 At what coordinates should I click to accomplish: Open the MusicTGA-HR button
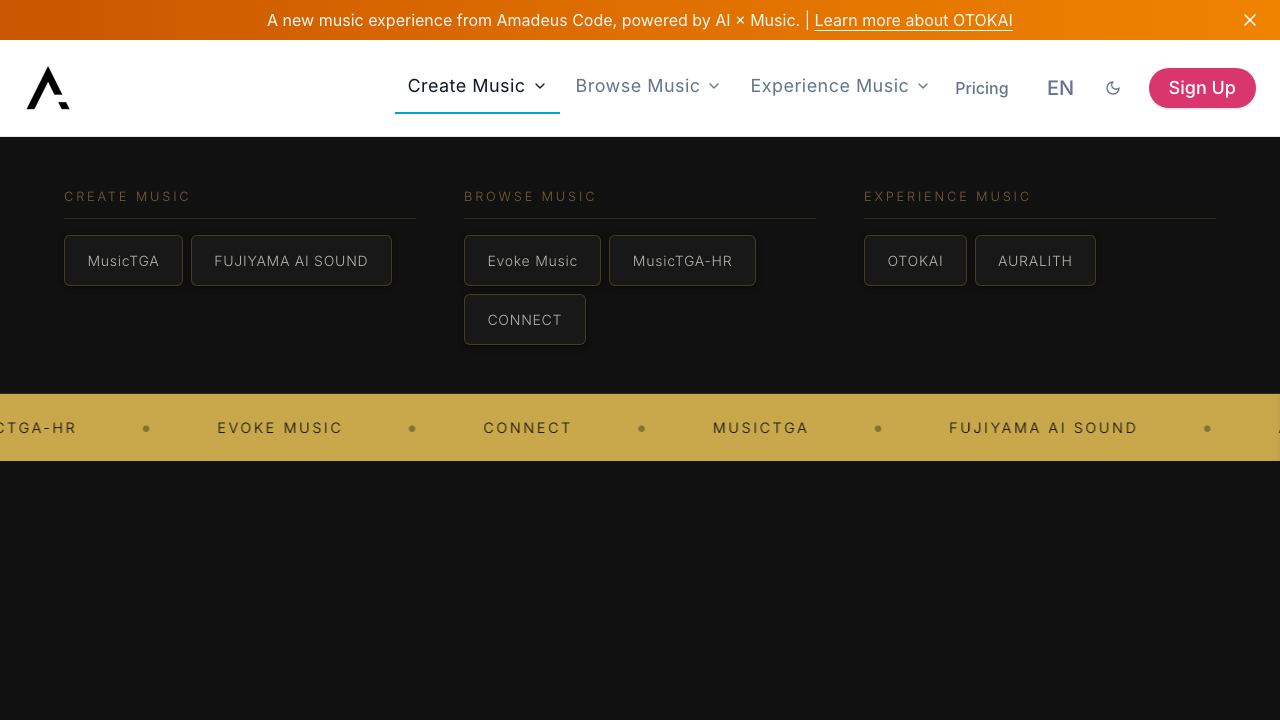click(x=682, y=260)
